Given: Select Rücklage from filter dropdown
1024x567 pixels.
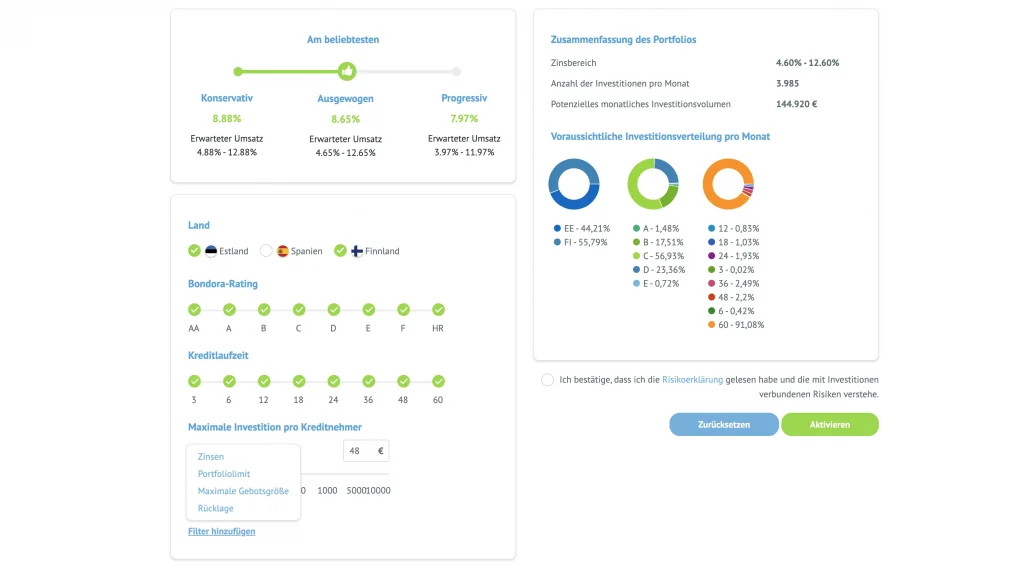Looking at the screenshot, I should 216,508.
